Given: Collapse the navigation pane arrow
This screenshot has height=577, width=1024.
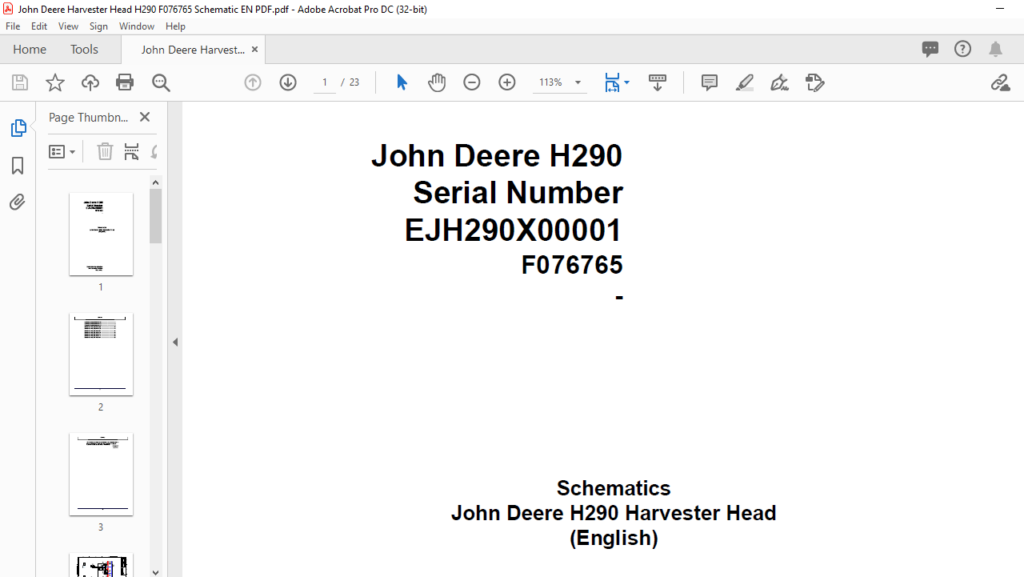Looking at the screenshot, I should click(175, 342).
